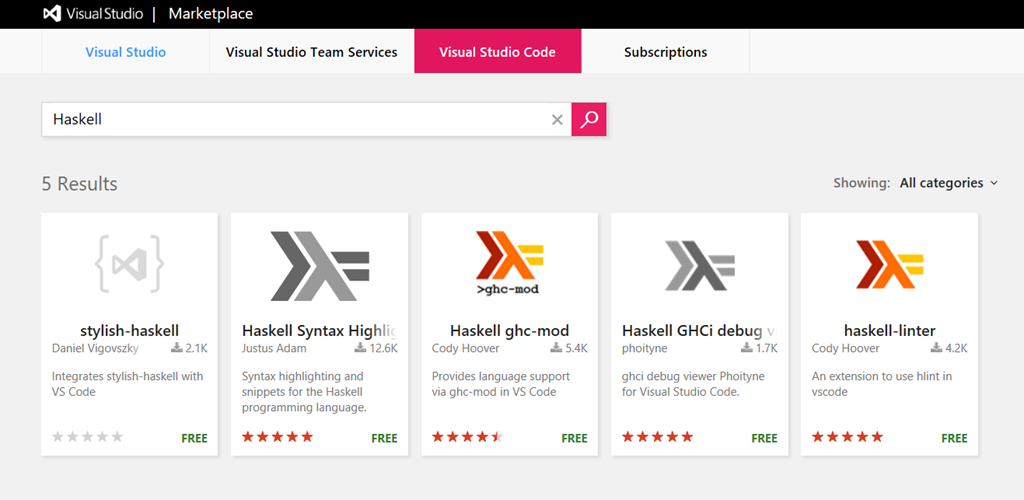Click download icon on haskell-linter card

click(936, 348)
